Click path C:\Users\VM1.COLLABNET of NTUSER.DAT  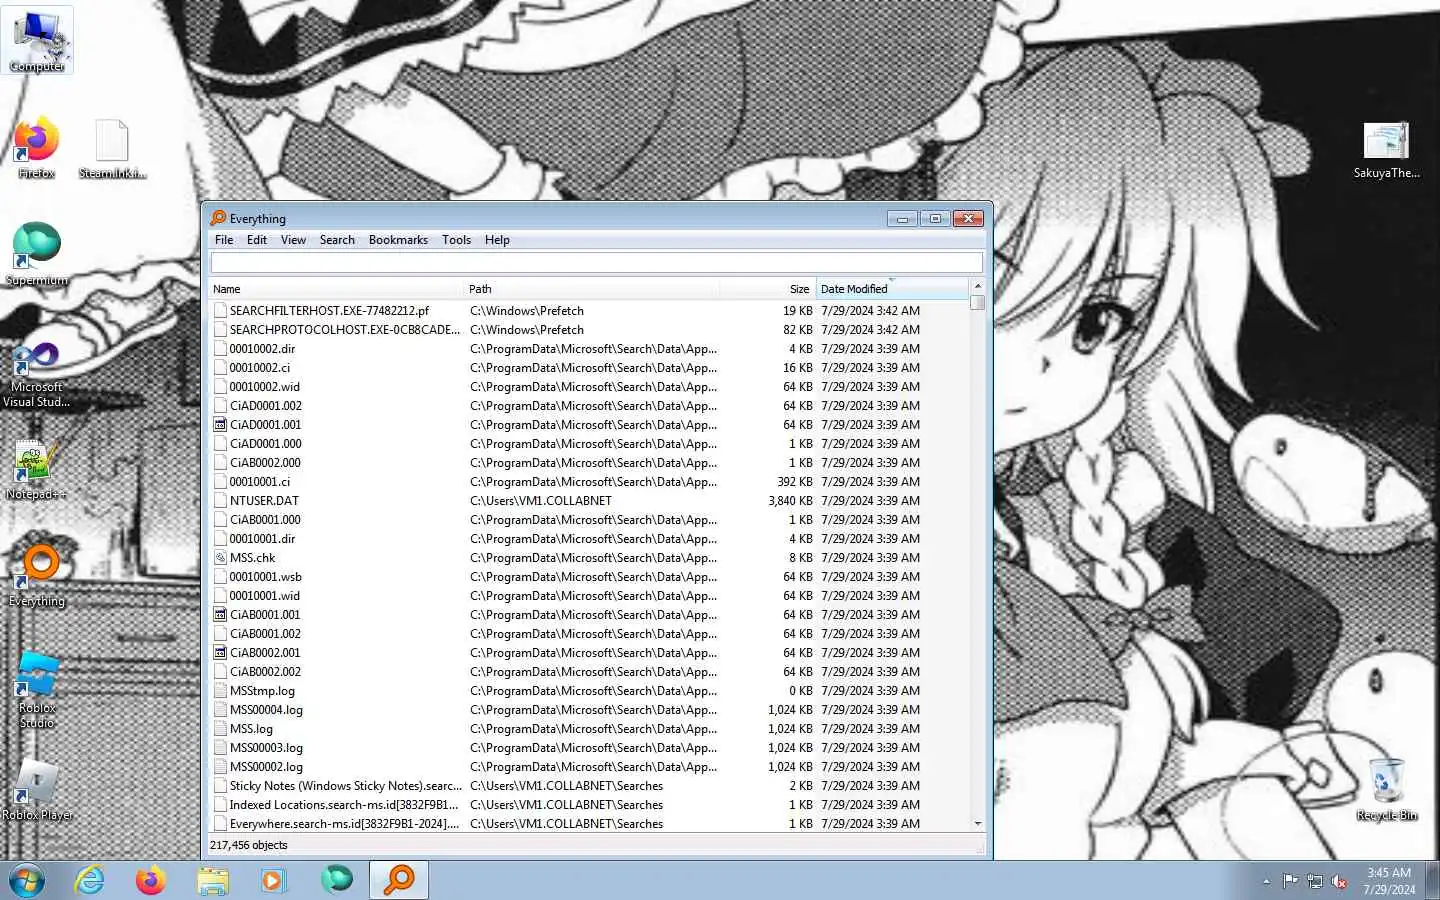pos(541,501)
